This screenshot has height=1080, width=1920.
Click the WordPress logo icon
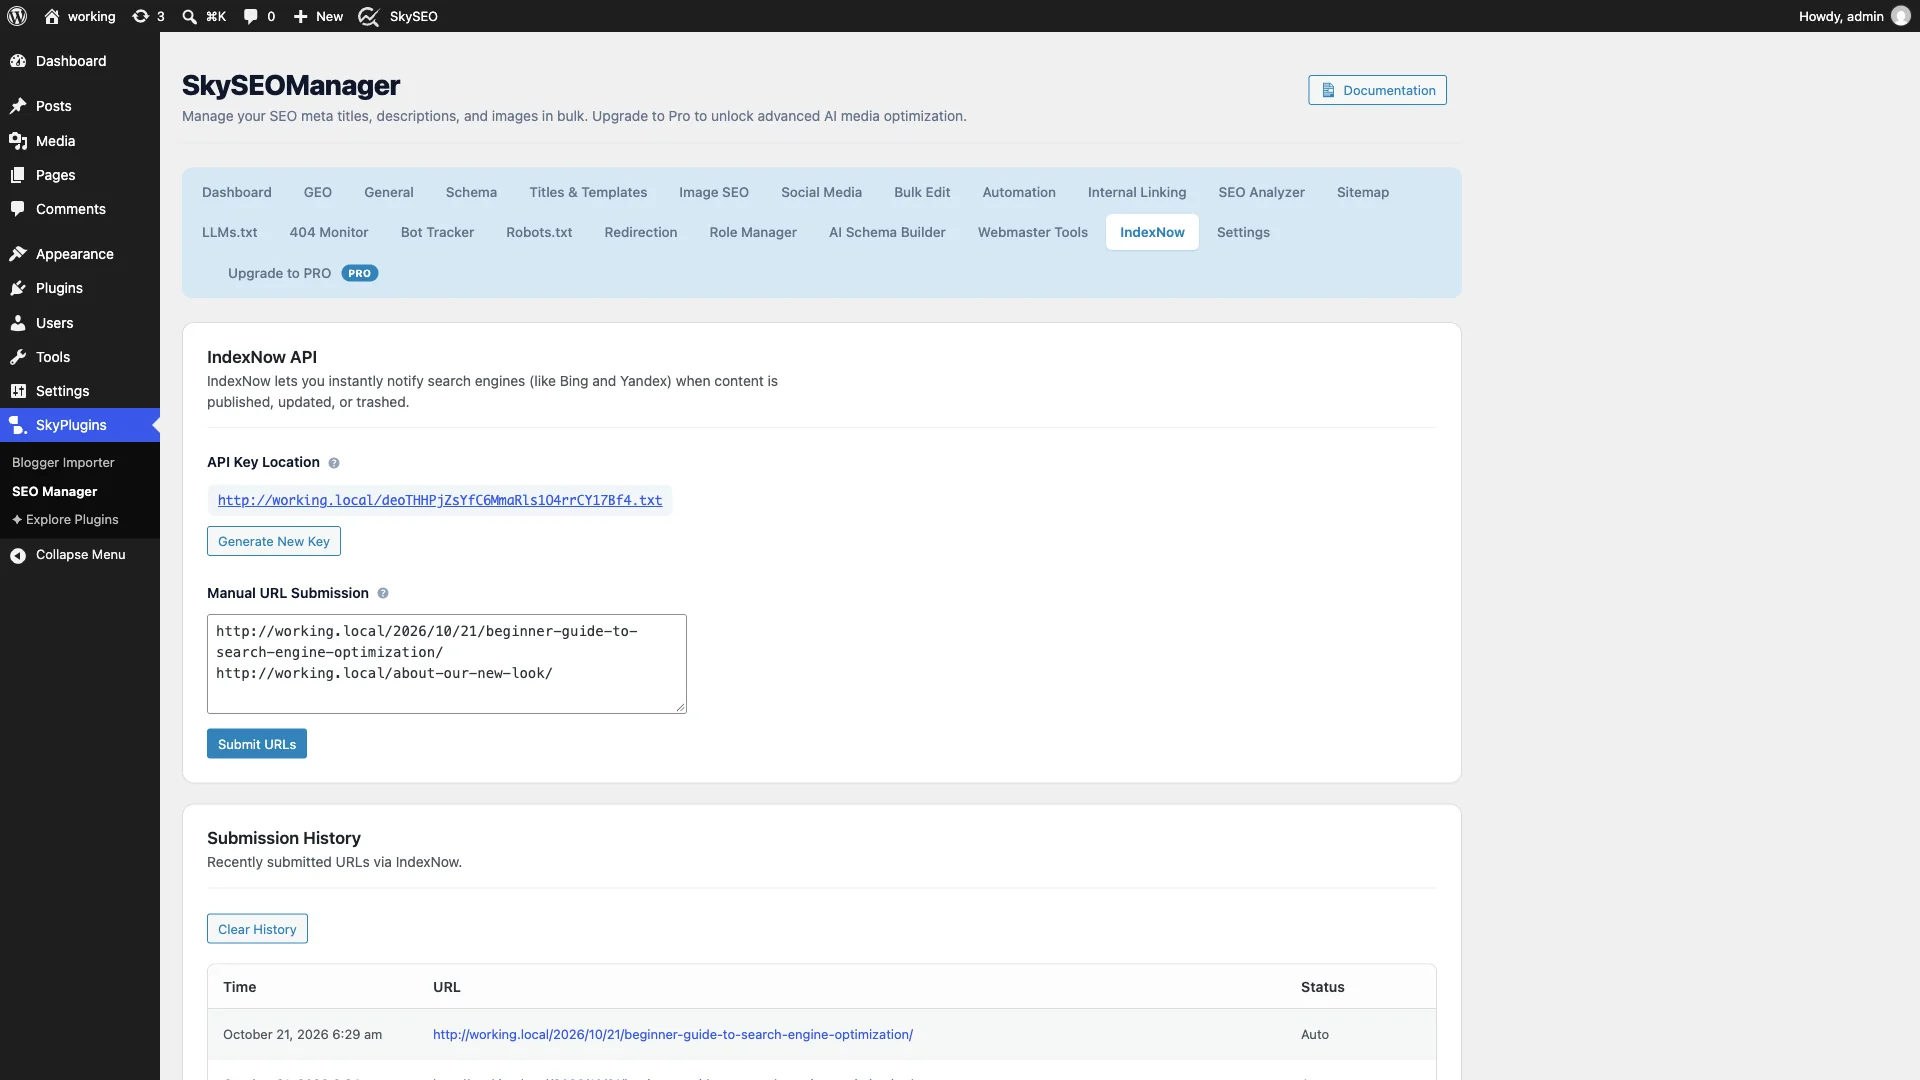[17, 16]
